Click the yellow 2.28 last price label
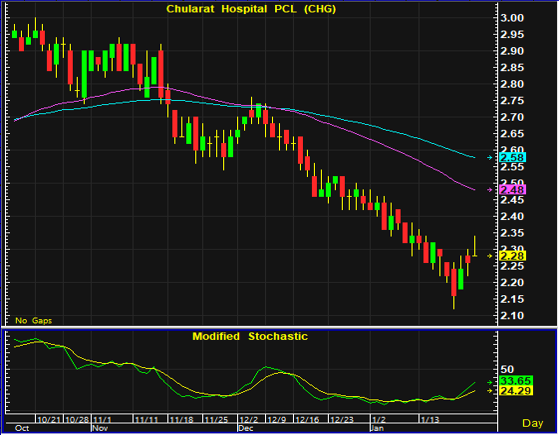The width and height of the screenshot is (559, 435). (x=512, y=256)
